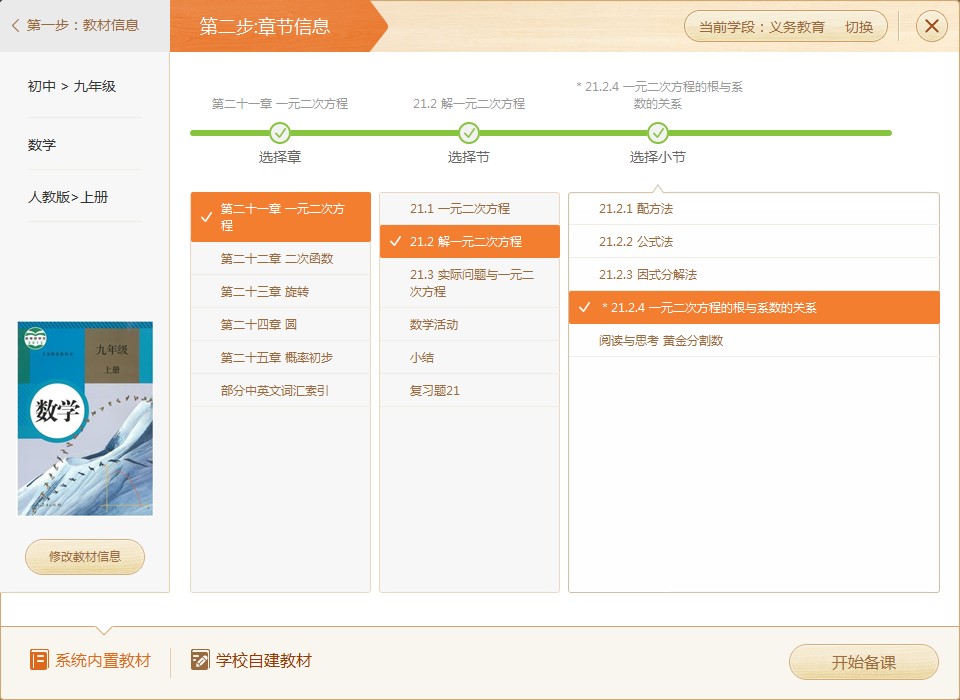Screen dimensions: 960x700
Task: Click the green checkmark above 选择章
Action: pyautogui.click(x=280, y=131)
